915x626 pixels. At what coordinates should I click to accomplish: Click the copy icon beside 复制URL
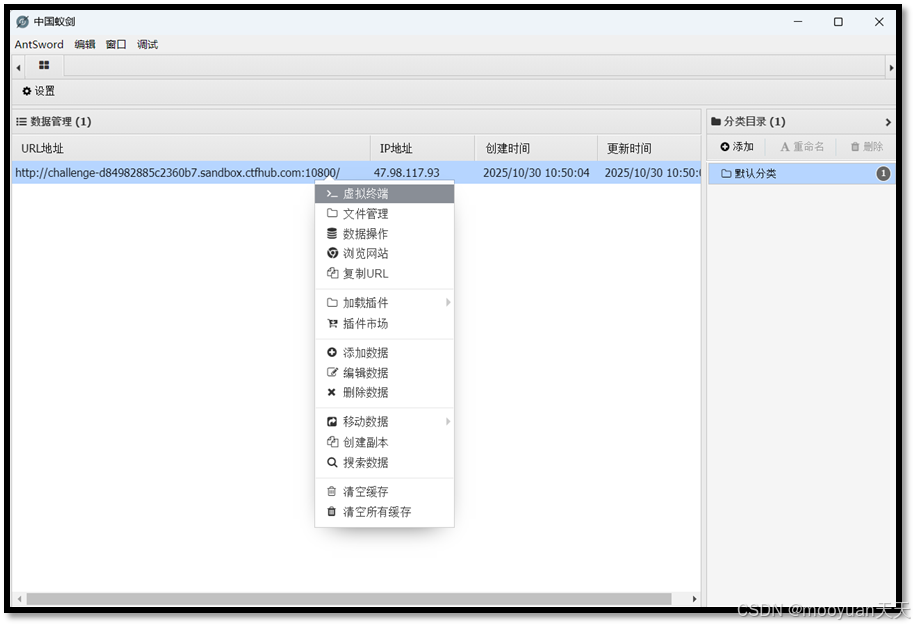tap(332, 272)
